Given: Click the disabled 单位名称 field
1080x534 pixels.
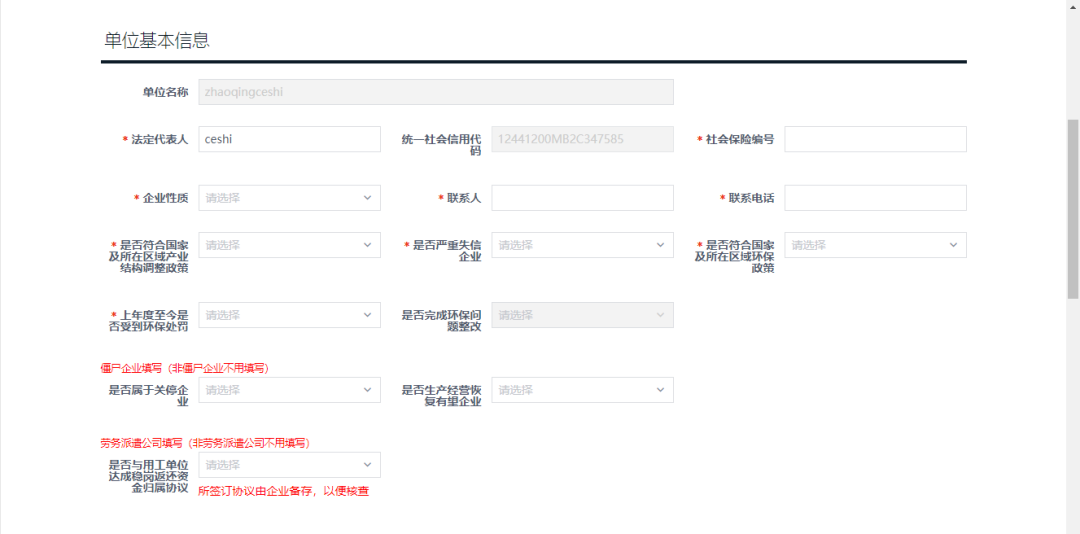Looking at the screenshot, I should click(436, 92).
